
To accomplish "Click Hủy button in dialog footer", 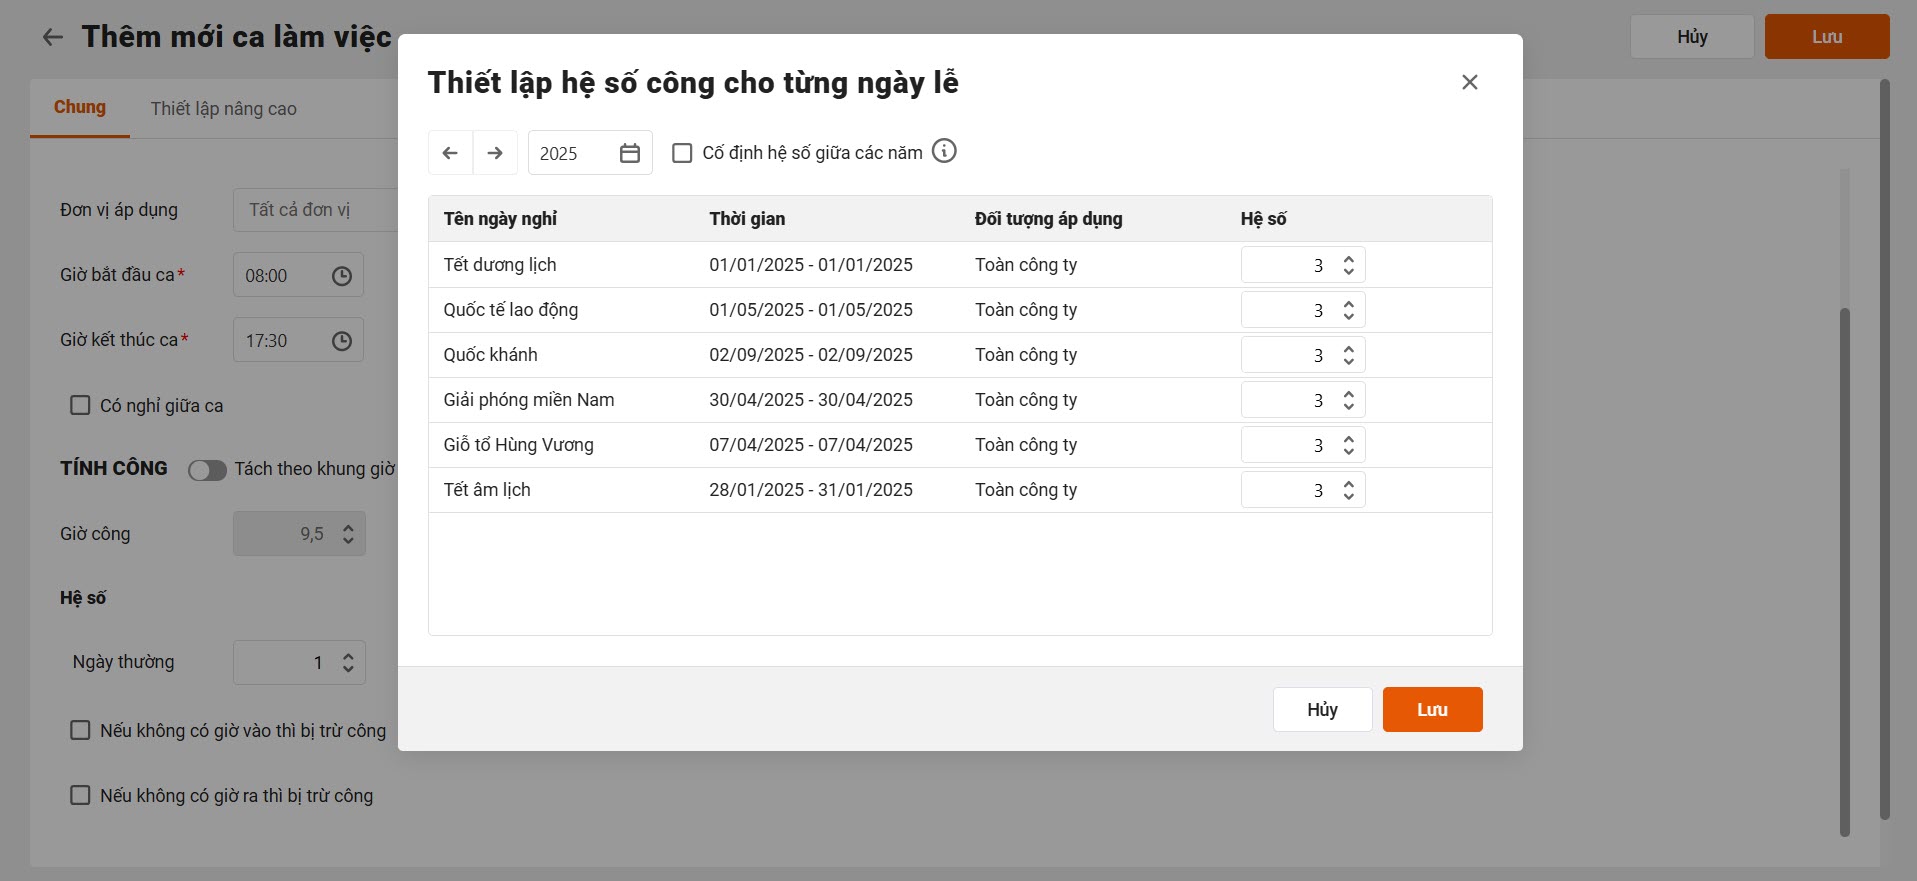I will pyautogui.click(x=1322, y=709).
